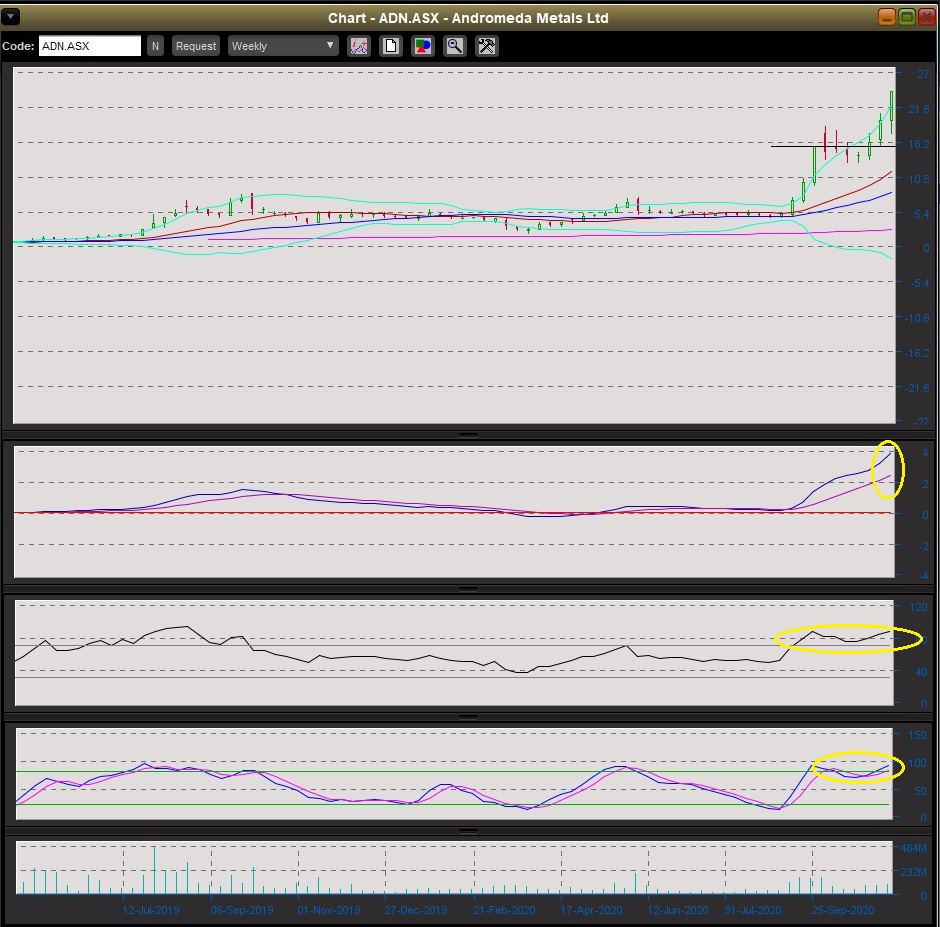Click the blank page template icon
Screen dimensions: 940x927
(x=391, y=46)
